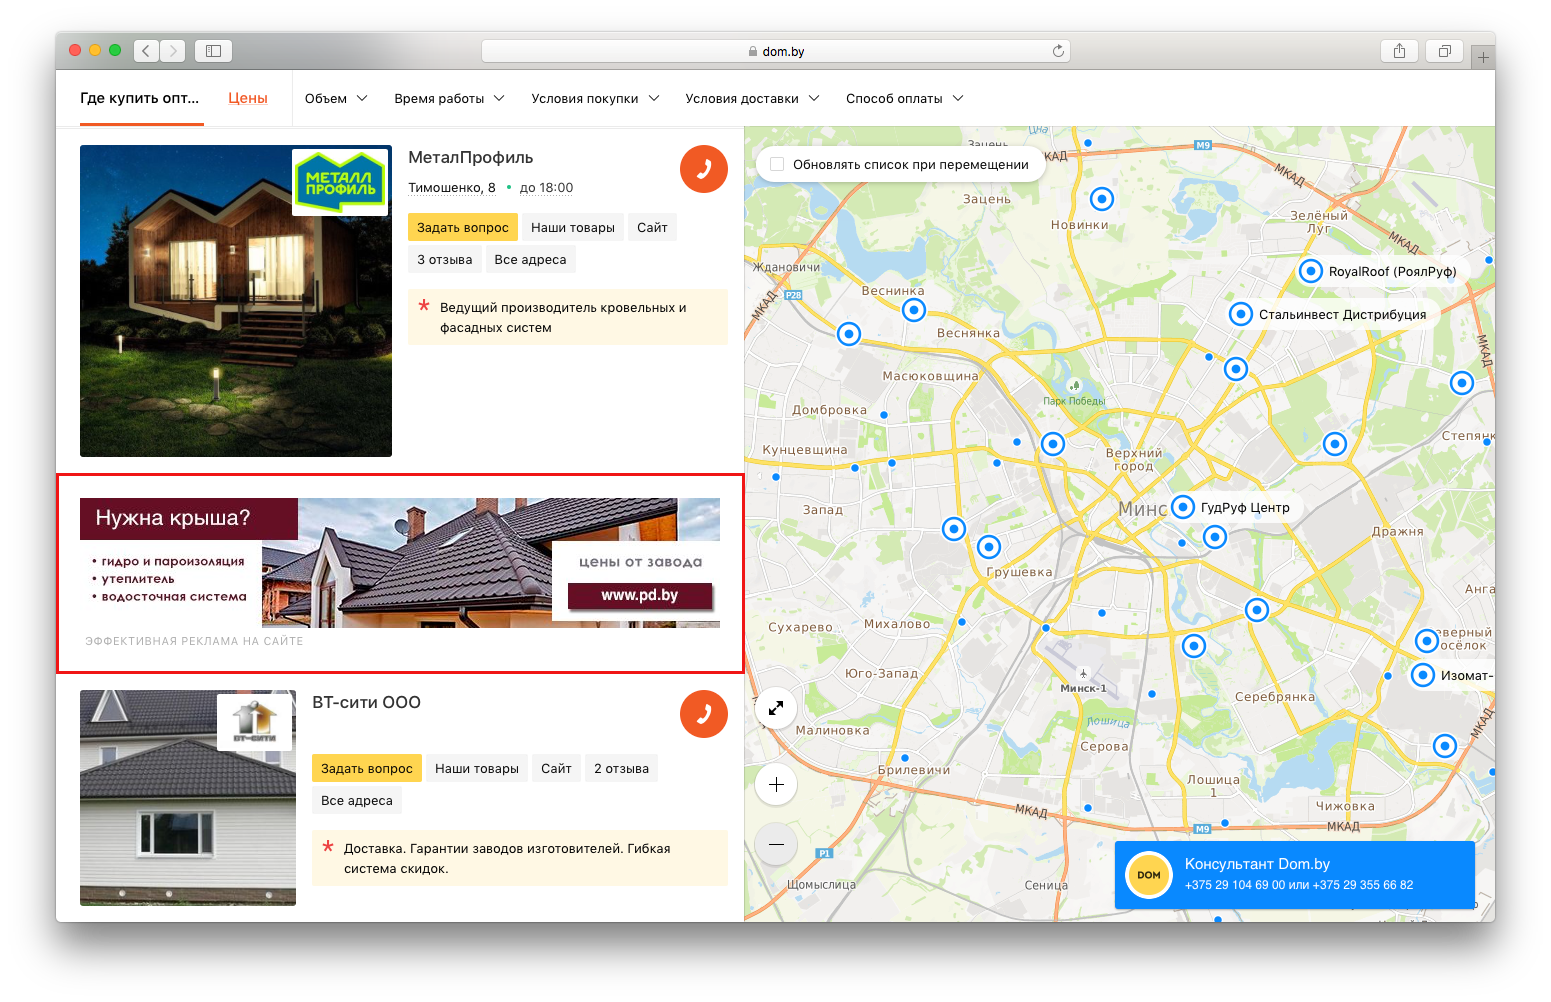The width and height of the screenshot is (1551, 1002).
Task: Open Safari back navigation arrow
Action: [x=147, y=51]
